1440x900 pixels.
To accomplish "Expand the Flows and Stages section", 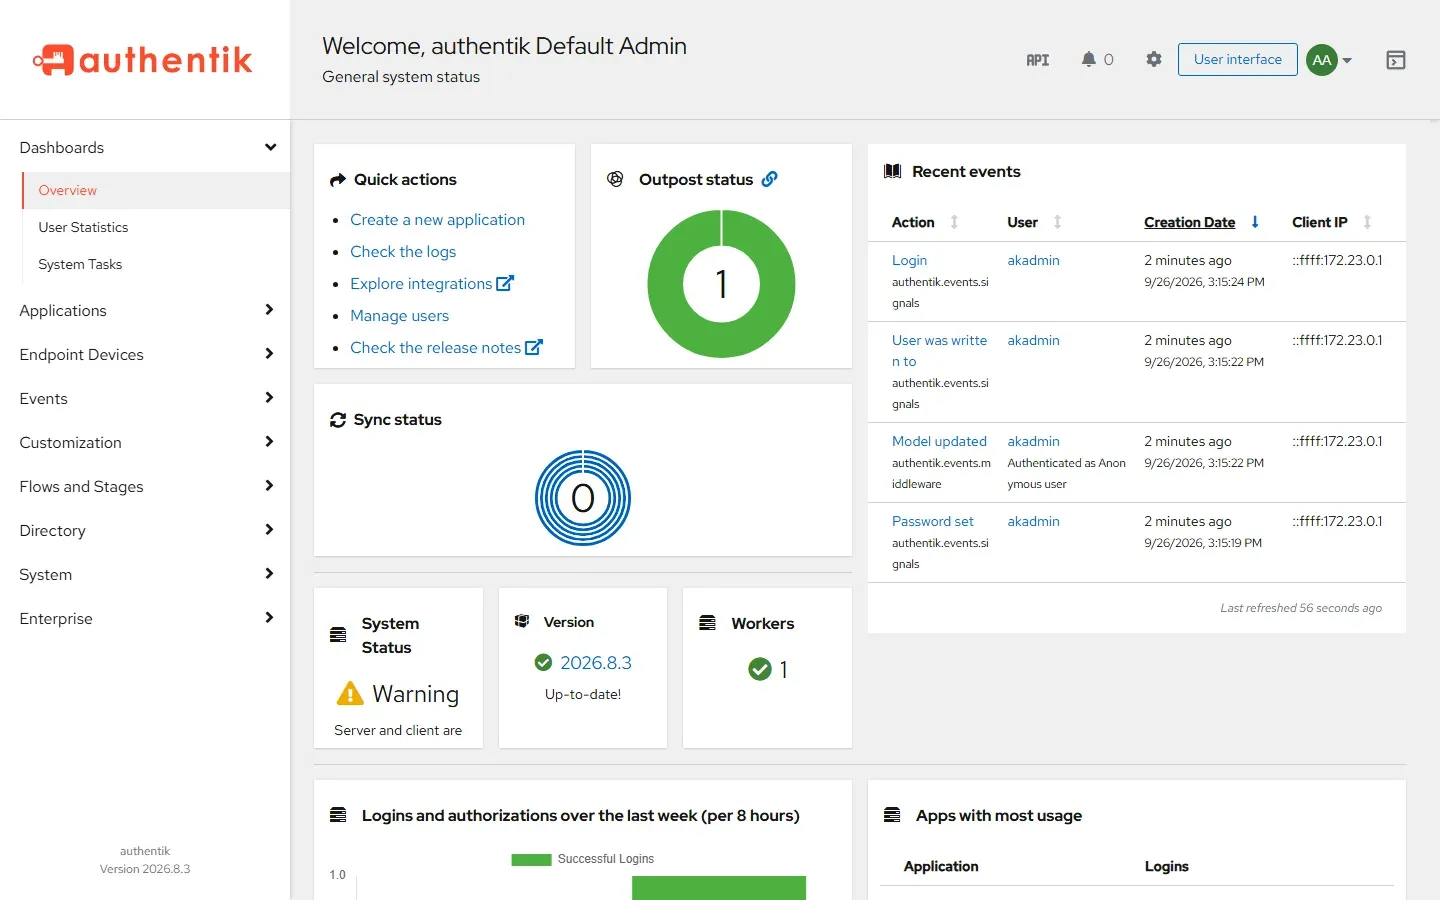I will (x=145, y=486).
